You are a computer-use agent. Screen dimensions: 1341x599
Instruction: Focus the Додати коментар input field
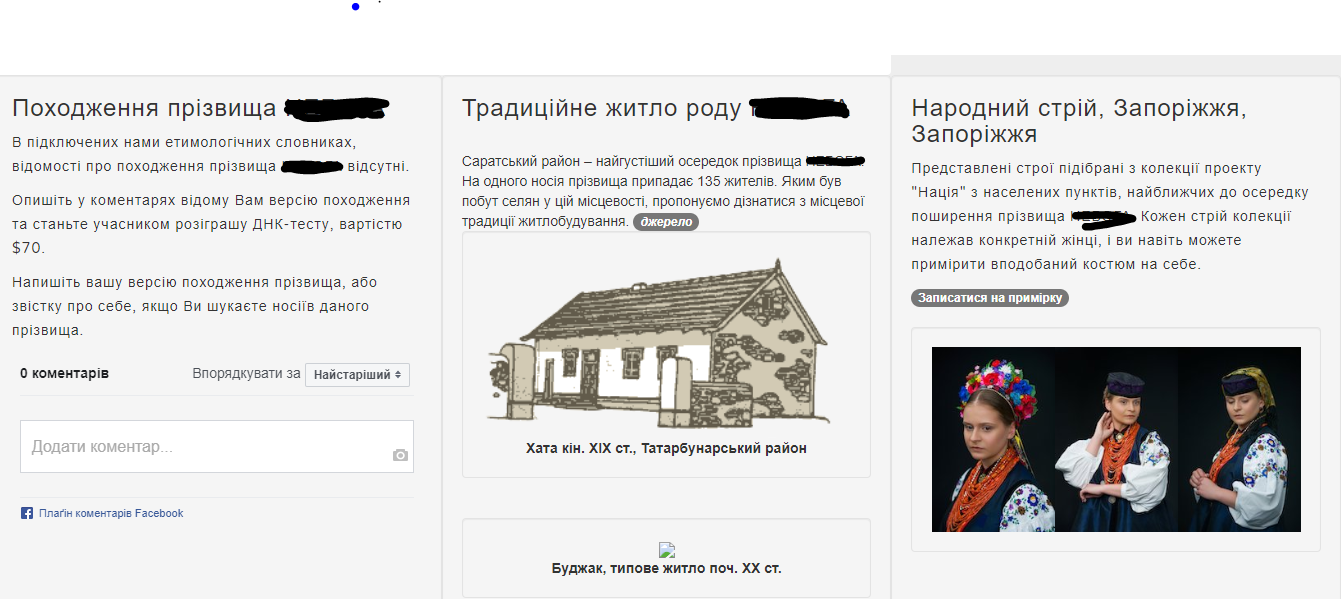(x=205, y=447)
